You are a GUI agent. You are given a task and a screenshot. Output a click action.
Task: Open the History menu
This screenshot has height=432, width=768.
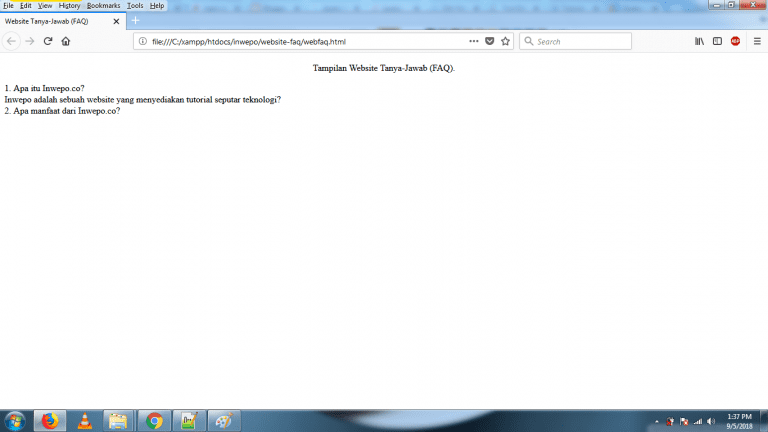pyautogui.click(x=69, y=6)
